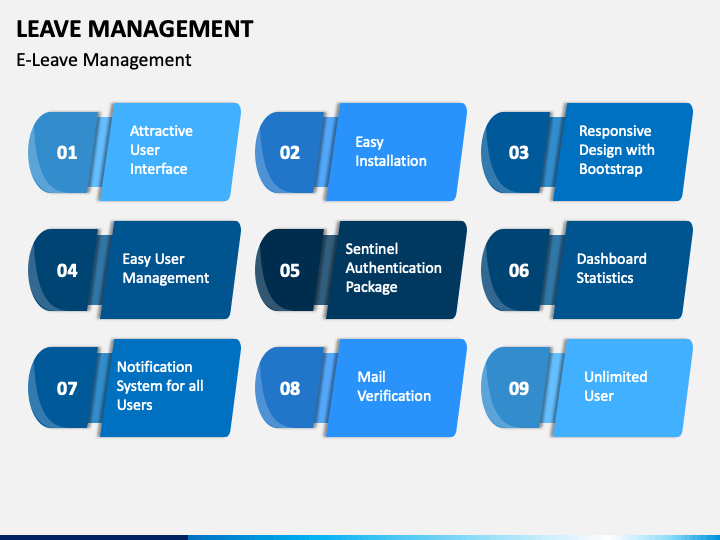This screenshot has width=720, height=540.
Task: Click the 06 number badge
Action: coord(517,270)
